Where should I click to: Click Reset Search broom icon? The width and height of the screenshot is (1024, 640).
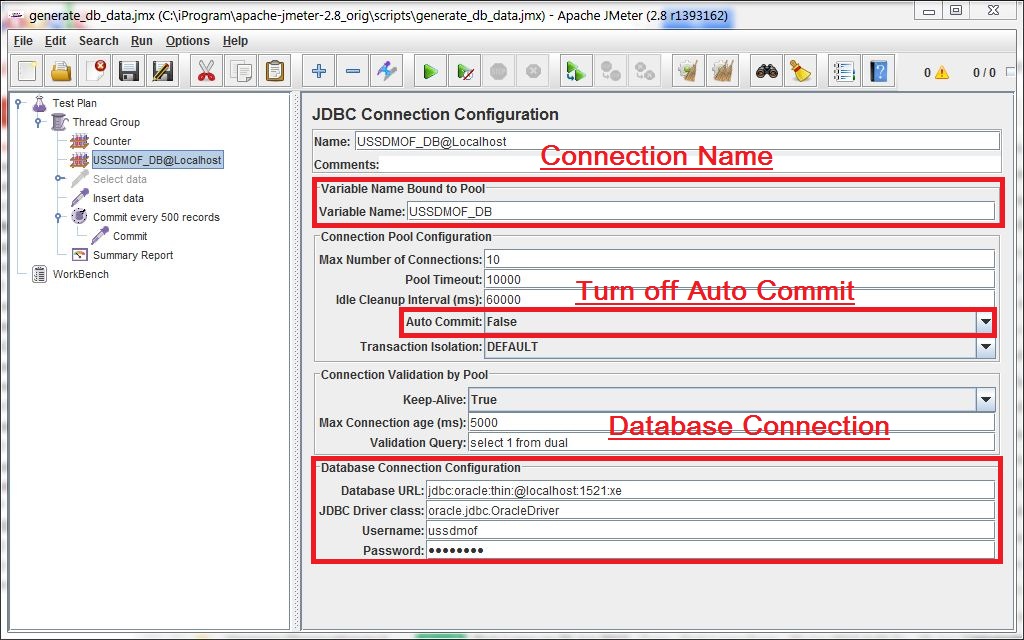click(x=800, y=71)
